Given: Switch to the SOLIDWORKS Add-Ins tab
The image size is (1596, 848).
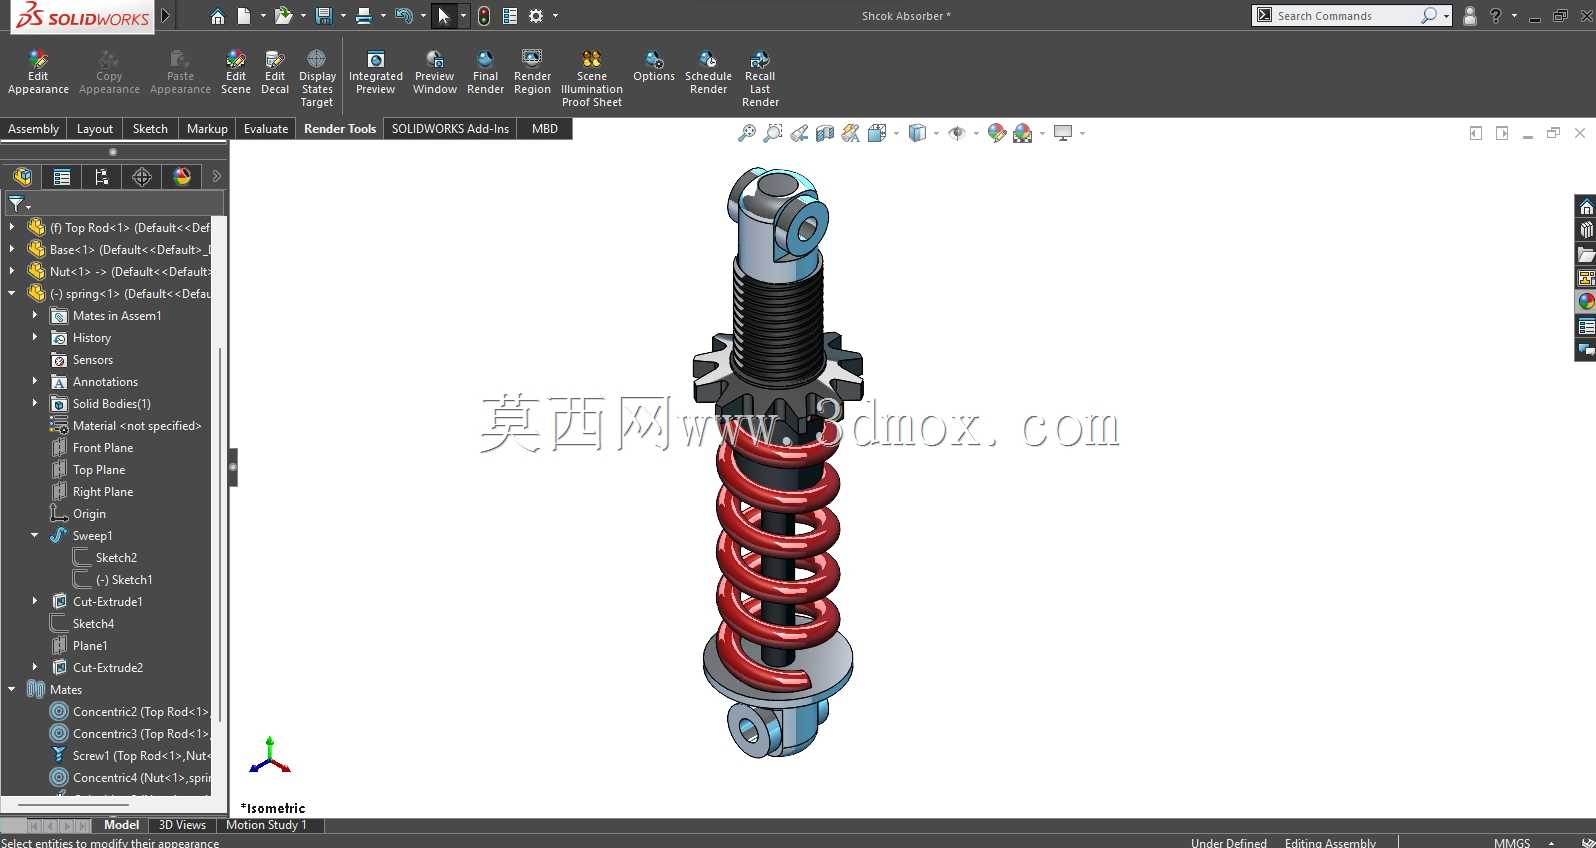Looking at the screenshot, I should (450, 129).
